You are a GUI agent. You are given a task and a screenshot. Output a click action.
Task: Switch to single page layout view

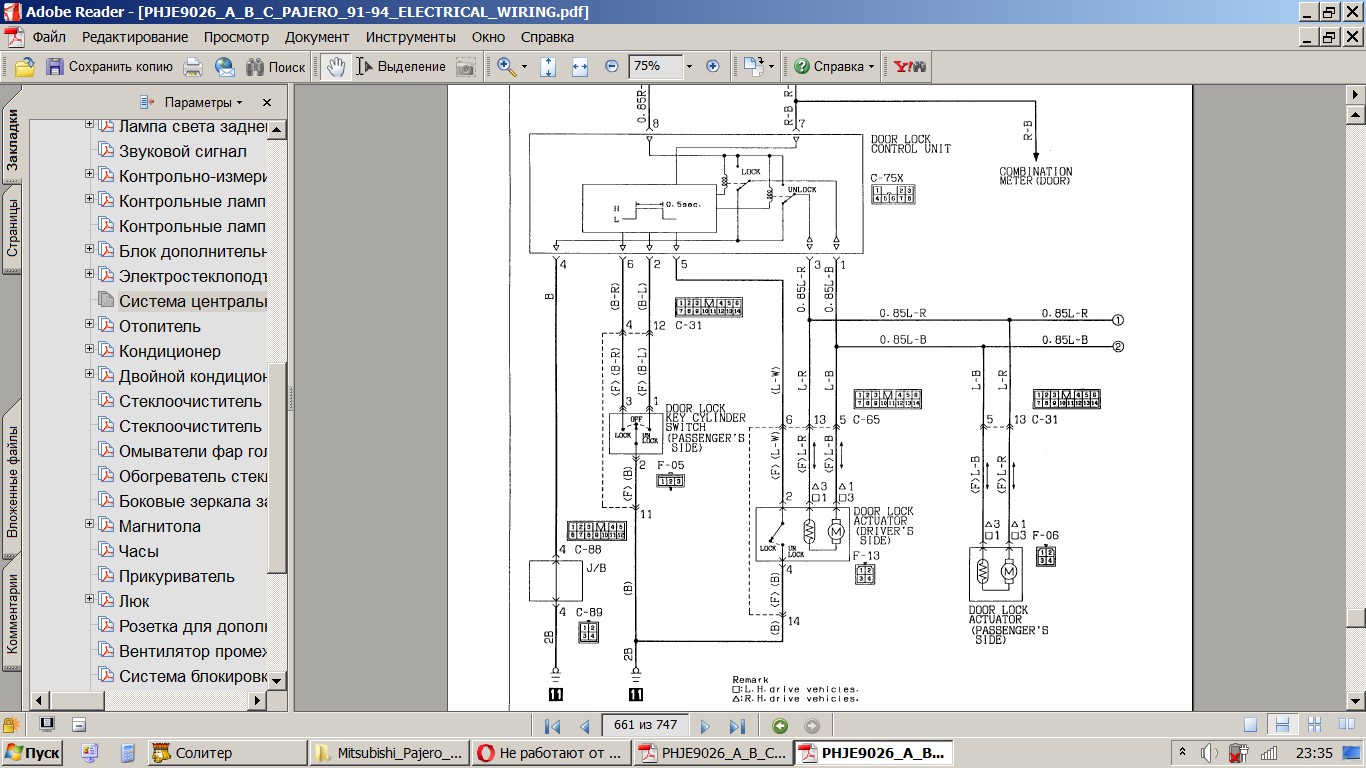point(1251,726)
